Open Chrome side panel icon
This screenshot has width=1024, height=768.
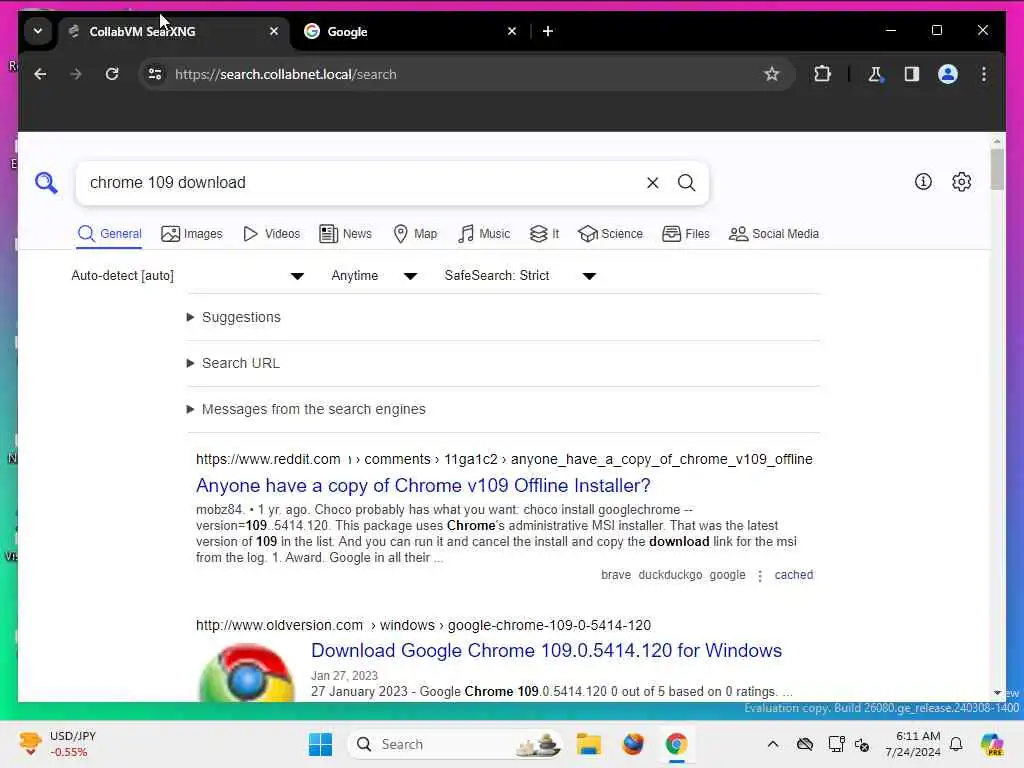click(x=912, y=74)
